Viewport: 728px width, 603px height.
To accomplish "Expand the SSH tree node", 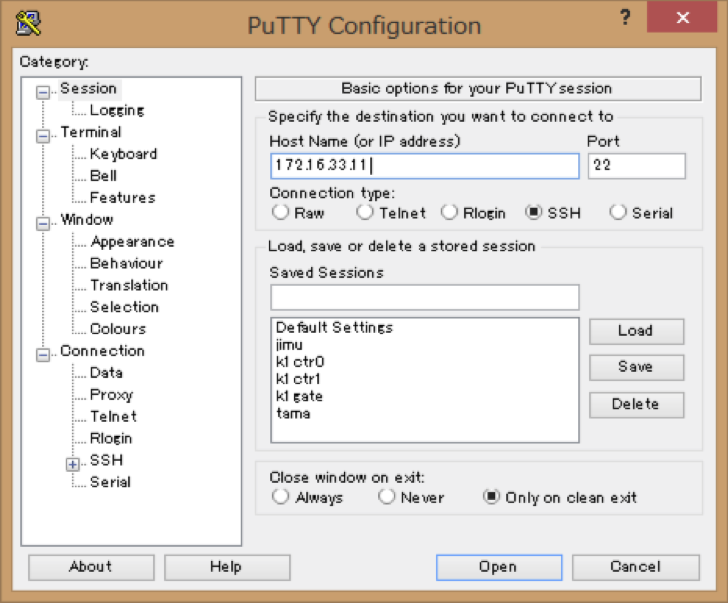I will click(x=72, y=464).
